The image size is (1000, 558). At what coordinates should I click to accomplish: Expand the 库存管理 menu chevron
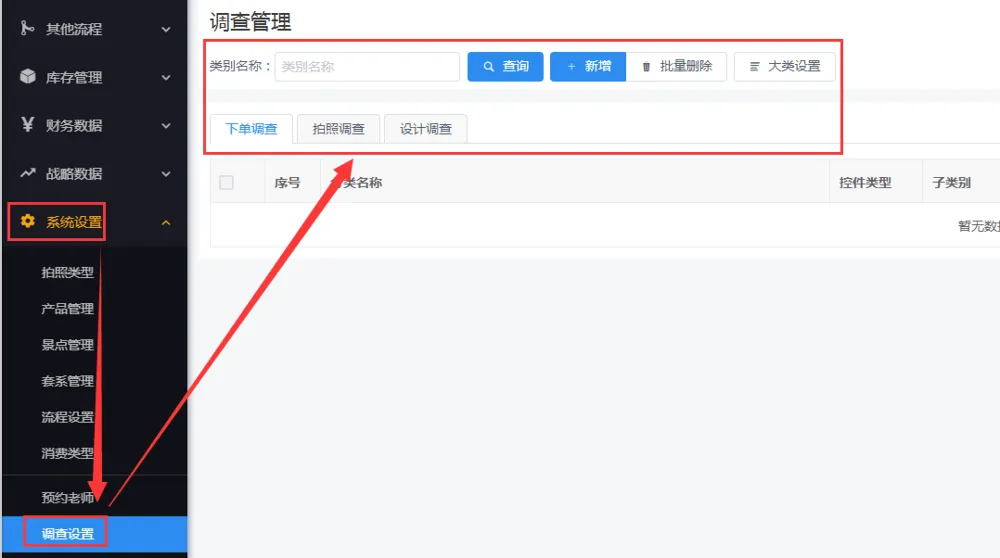point(166,77)
